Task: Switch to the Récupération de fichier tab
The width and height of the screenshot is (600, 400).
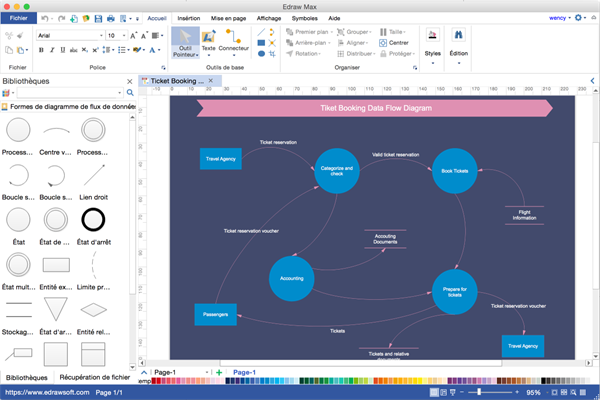Action: [93, 377]
